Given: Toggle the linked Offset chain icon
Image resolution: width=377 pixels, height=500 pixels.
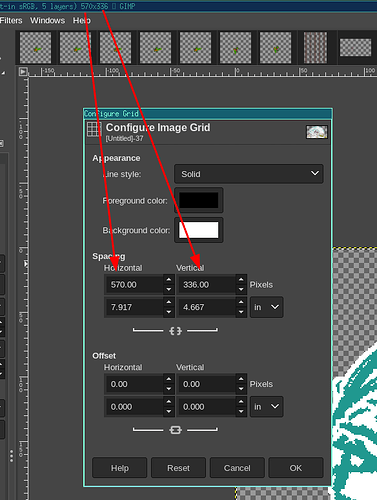Looking at the screenshot, I should 175,430.
